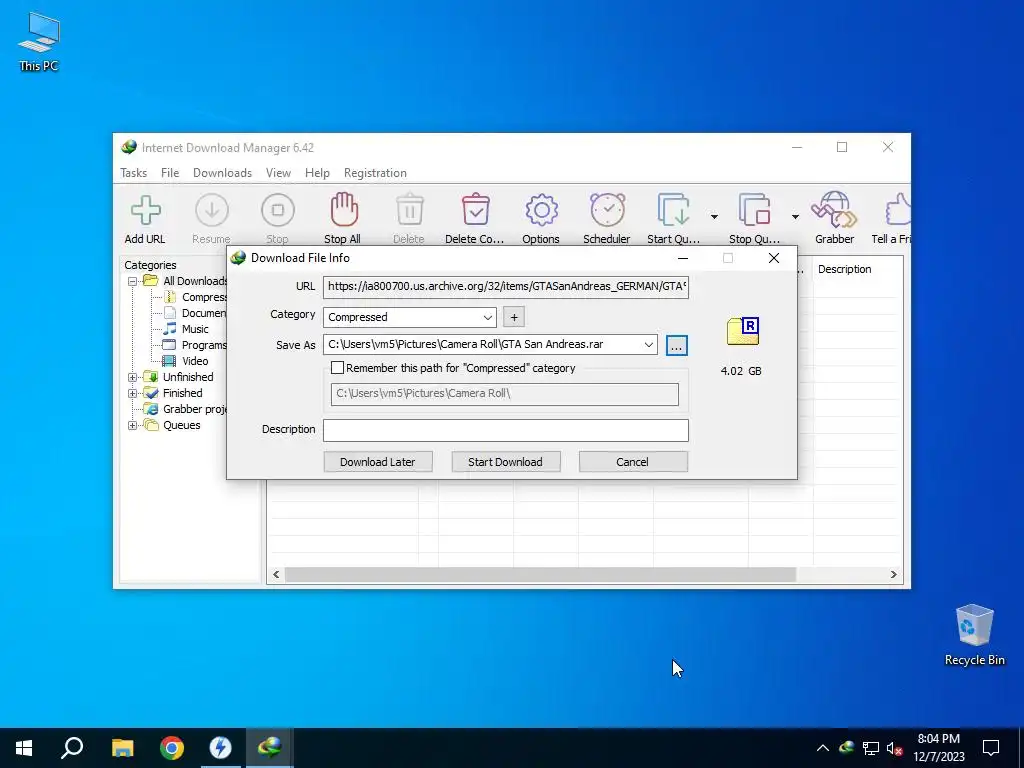1024x768 pixels.
Task: Click the Download Later button
Action: pyautogui.click(x=377, y=462)
